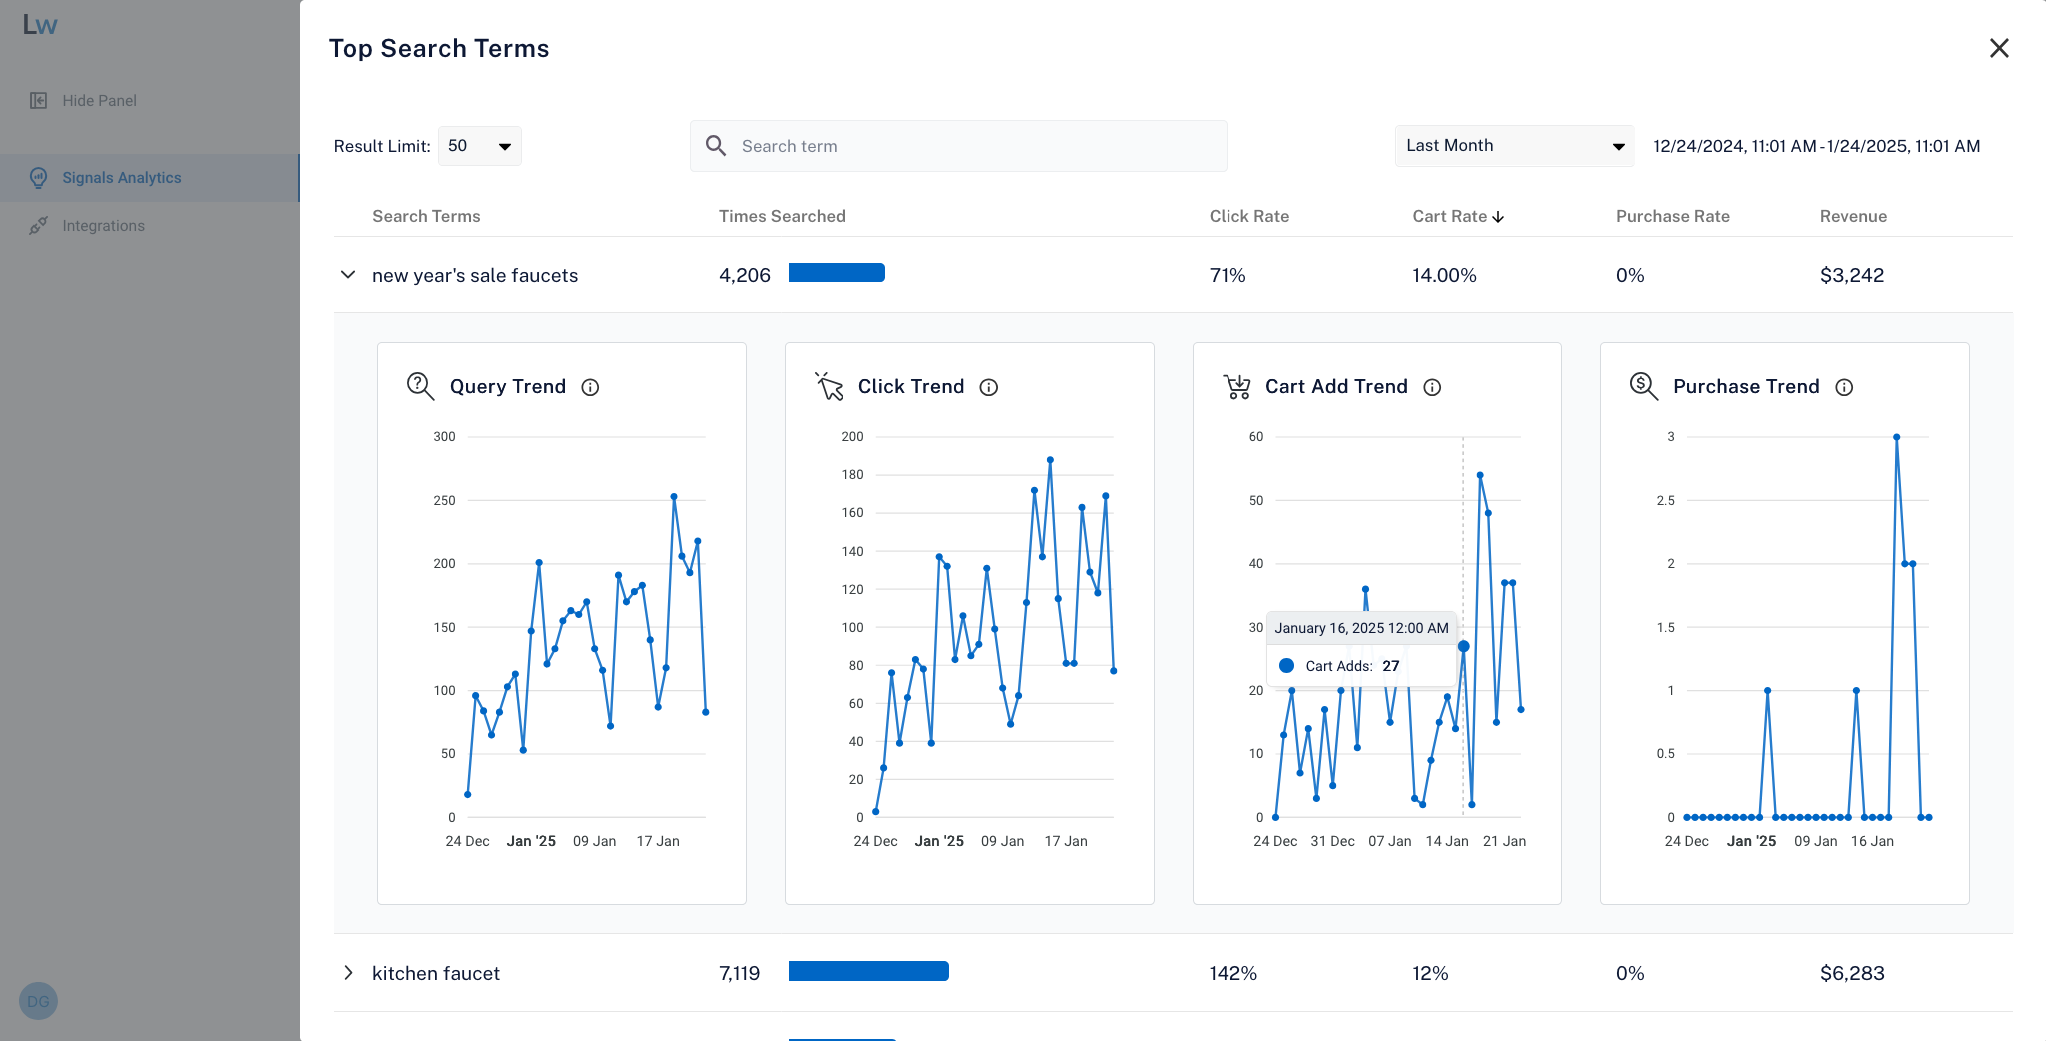The height and width of the screenshot is (1041, 2047).
Task: Select the "new year's sale faucets" term text
Action: (475, 275)
